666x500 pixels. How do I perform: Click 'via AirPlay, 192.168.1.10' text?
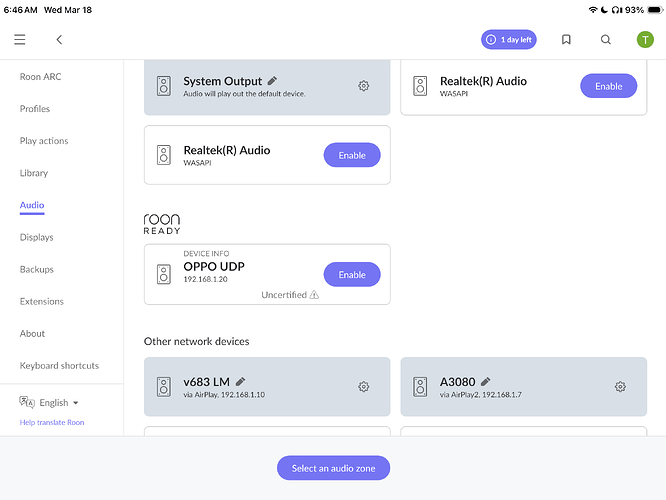[224, 395]
